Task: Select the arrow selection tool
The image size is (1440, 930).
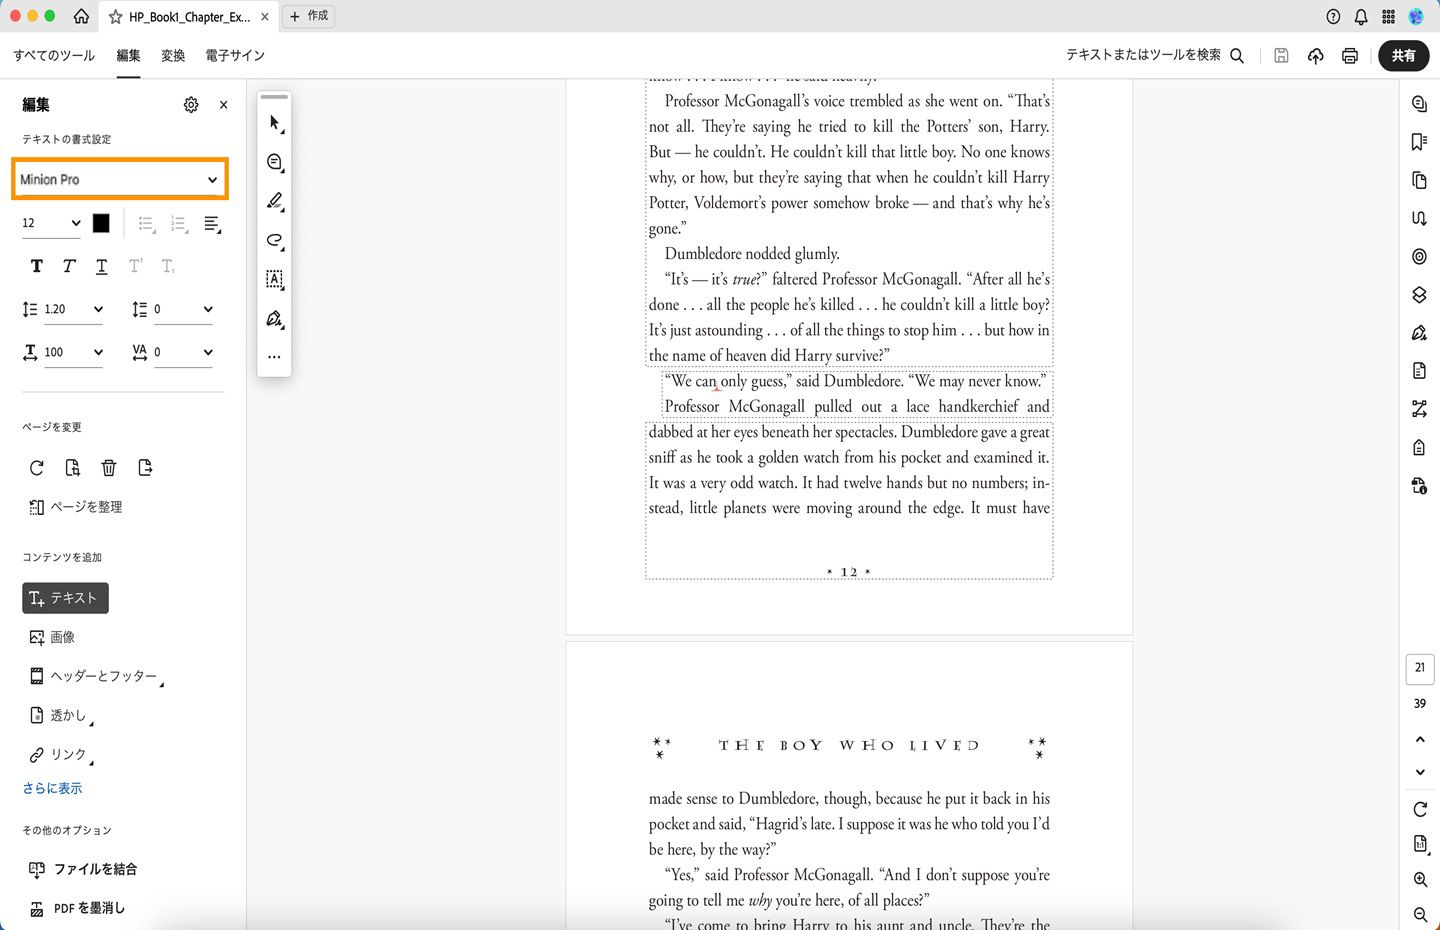Action: point(275,123)
